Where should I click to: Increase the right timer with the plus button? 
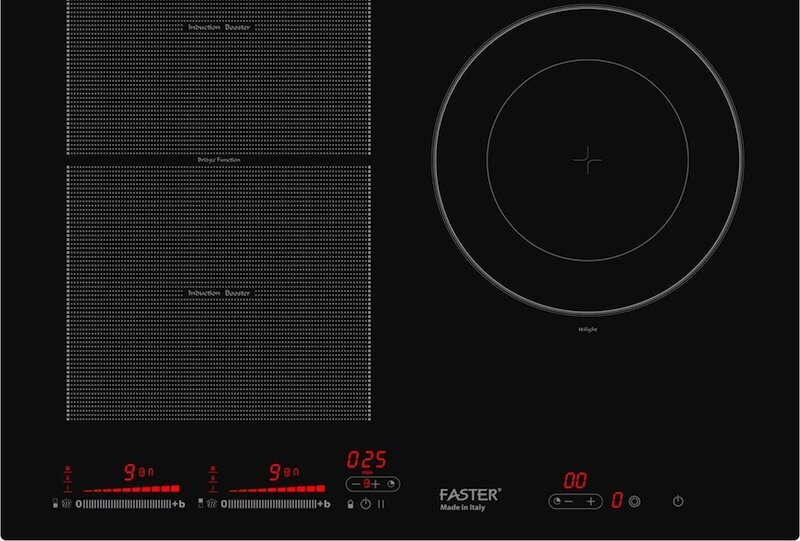(591, 501)
